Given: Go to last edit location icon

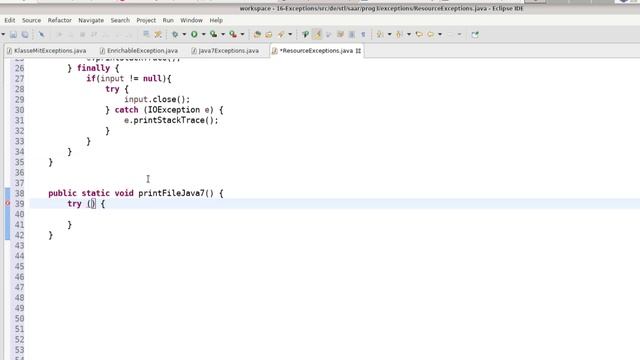Looking at the screenshot, I should (419, 35).
